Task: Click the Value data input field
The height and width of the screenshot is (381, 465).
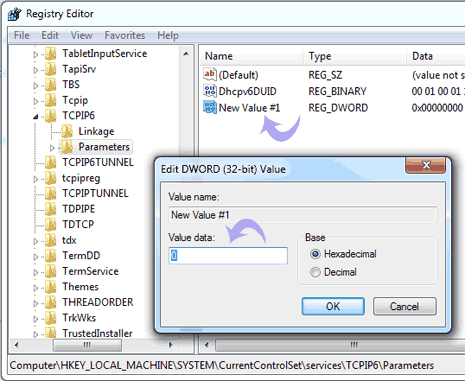Action: (228, 256)
